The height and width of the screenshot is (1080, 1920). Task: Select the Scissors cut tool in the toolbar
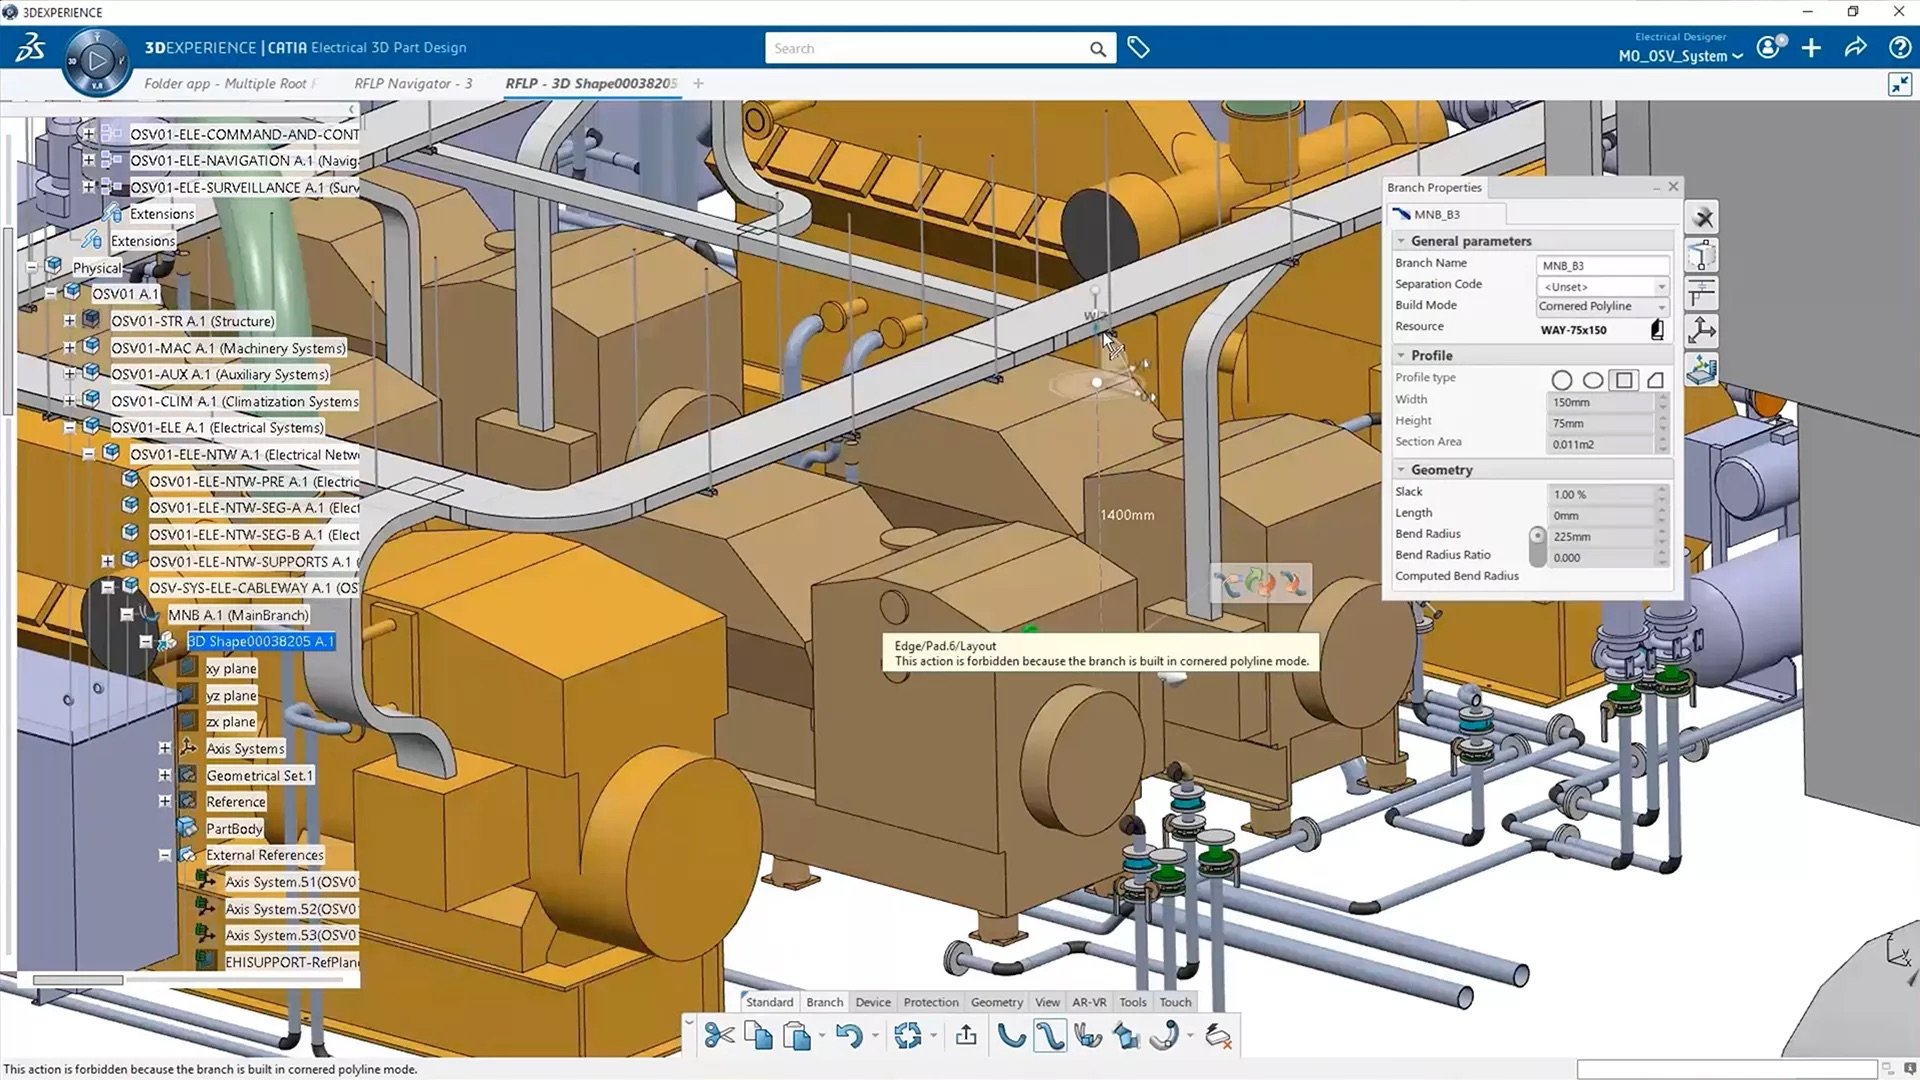click(718, 1035)
